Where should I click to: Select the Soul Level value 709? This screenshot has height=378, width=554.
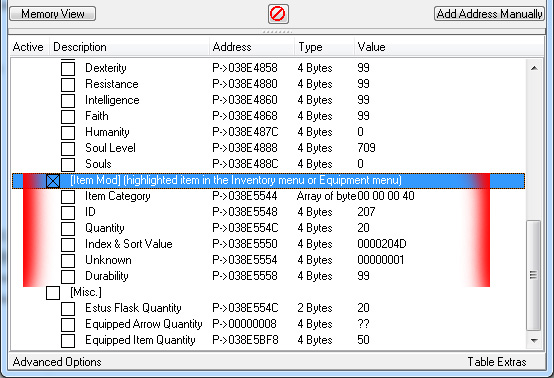coord(366,148)
